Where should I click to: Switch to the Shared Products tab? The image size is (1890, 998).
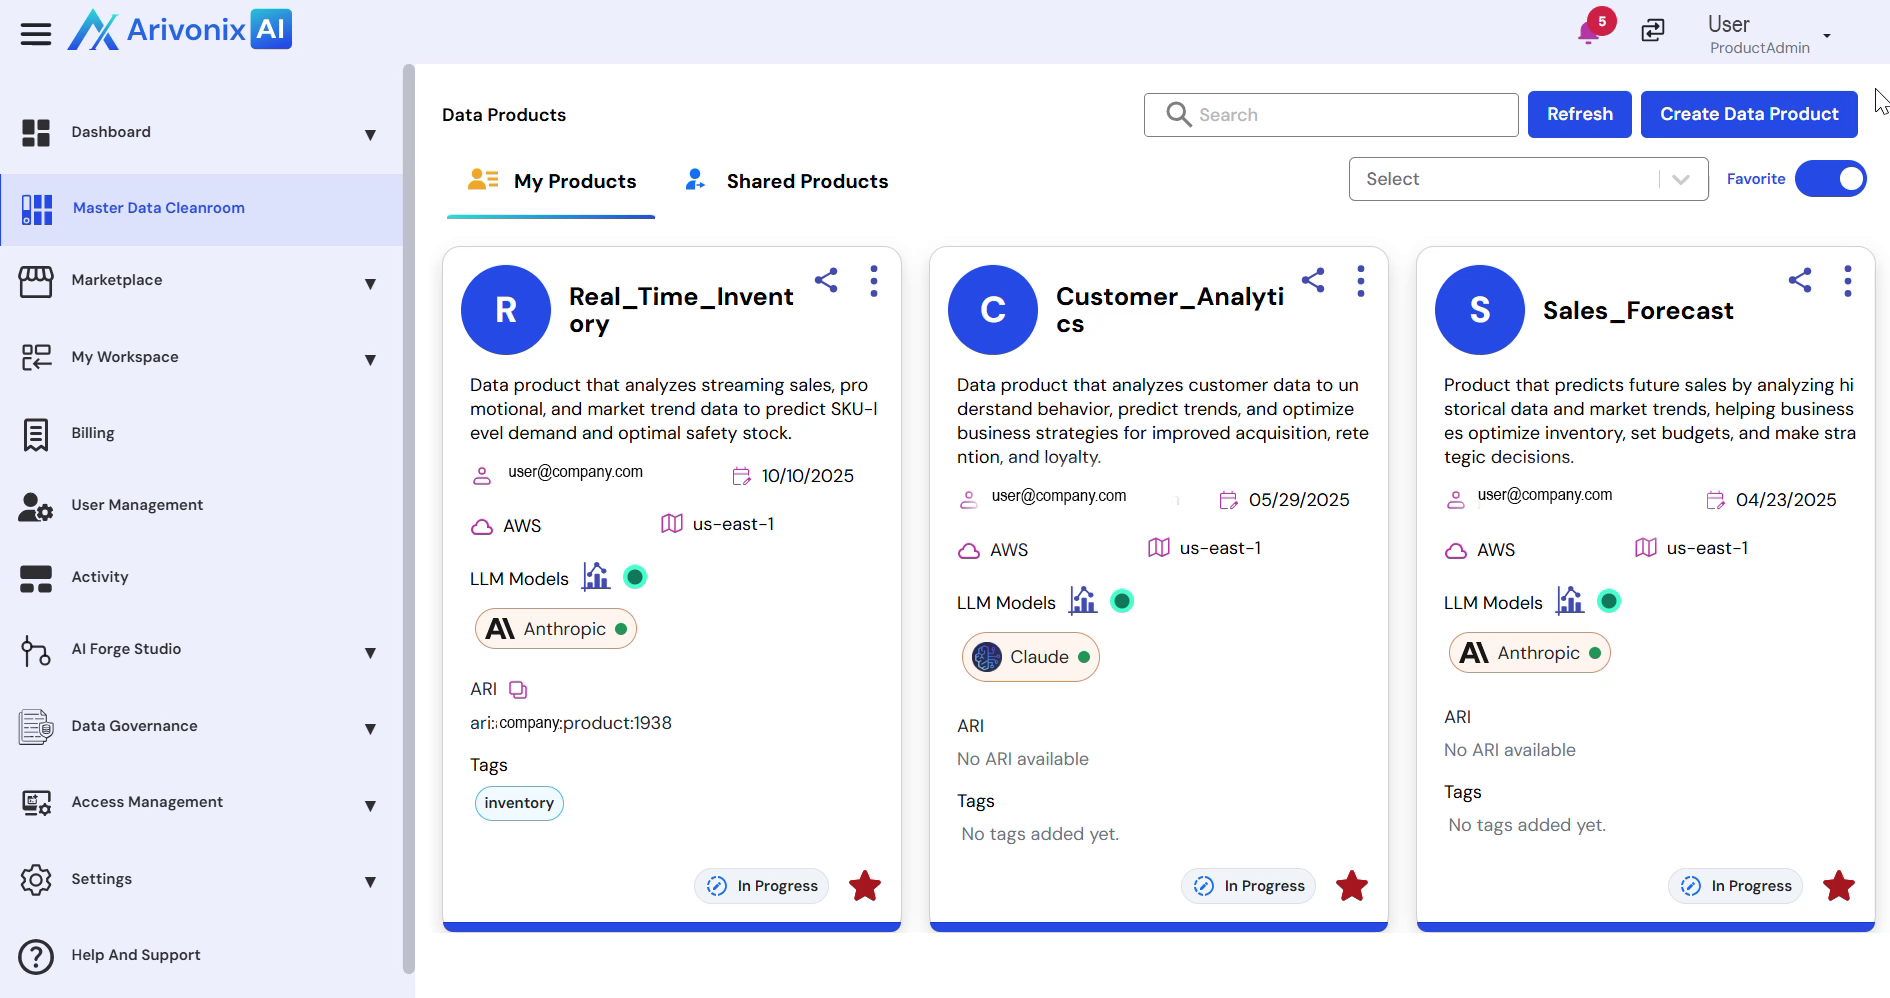tap(785, 181)
